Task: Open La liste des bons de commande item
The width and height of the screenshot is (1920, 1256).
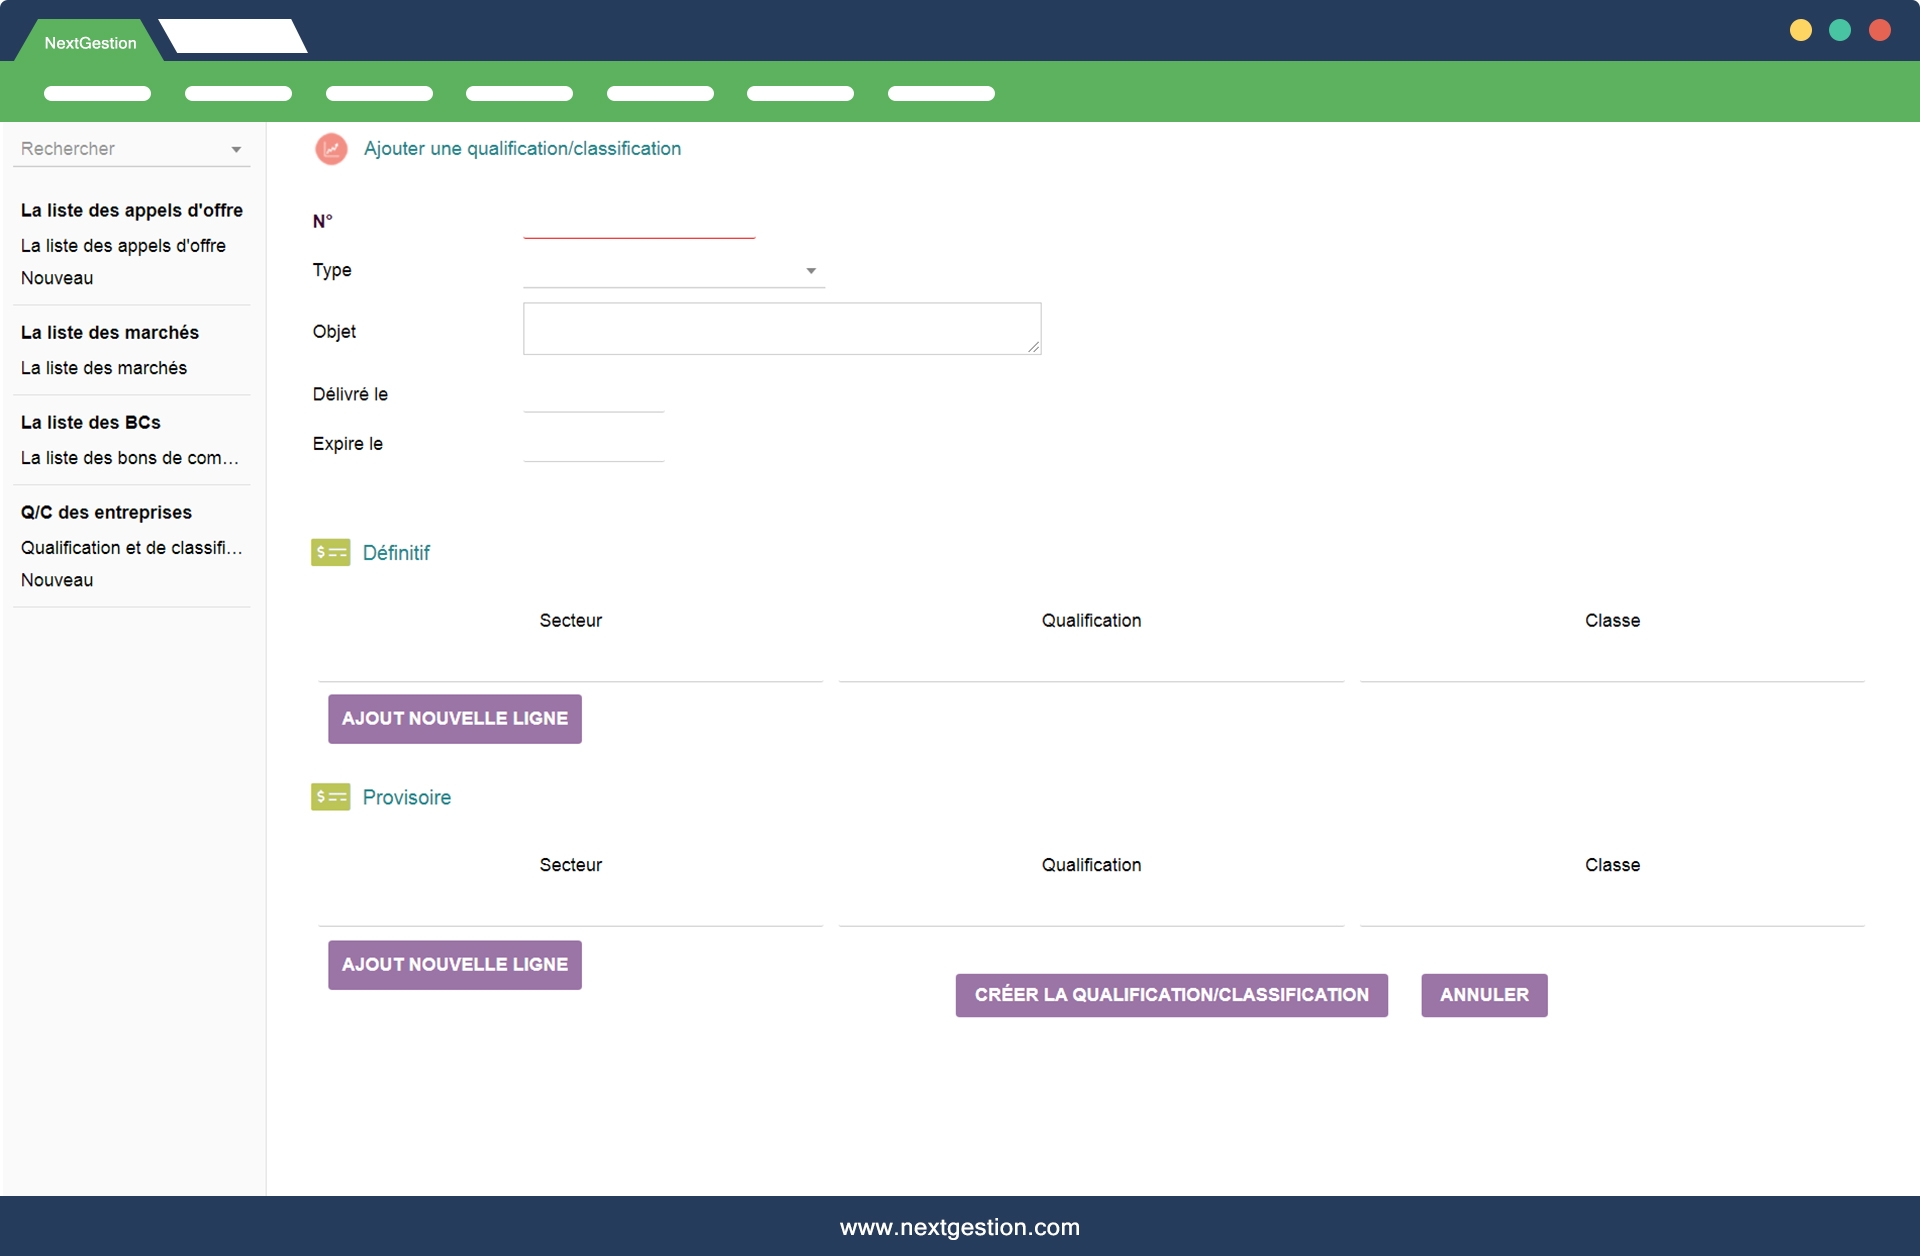Action: point(130,458)
